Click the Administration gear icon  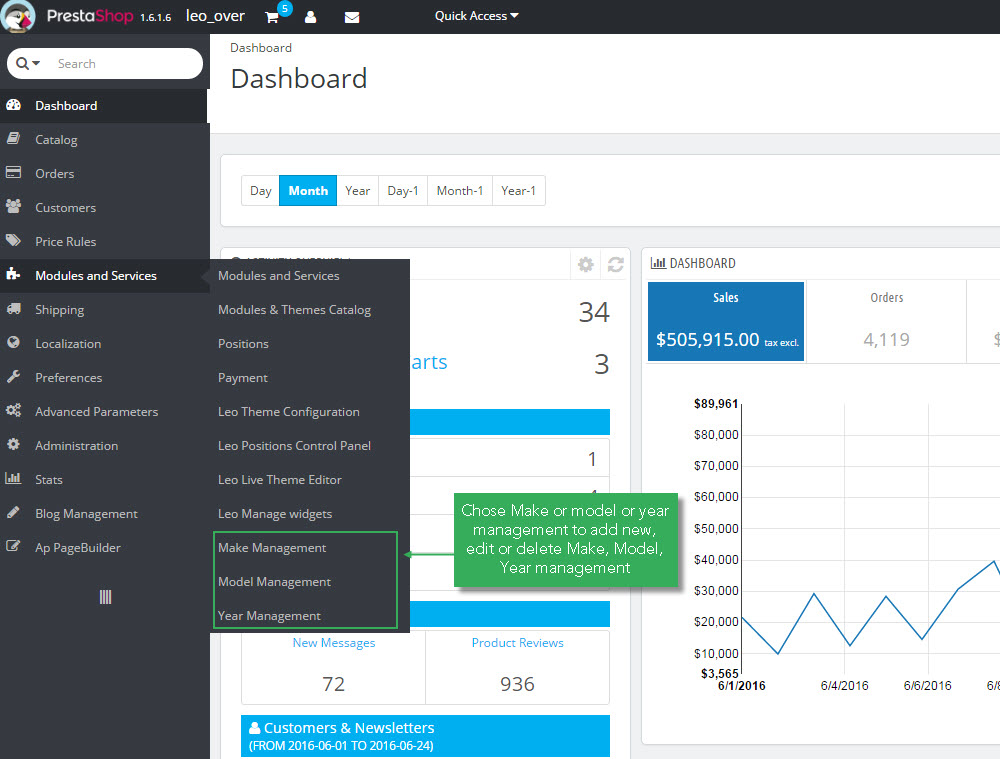[13, 445]
